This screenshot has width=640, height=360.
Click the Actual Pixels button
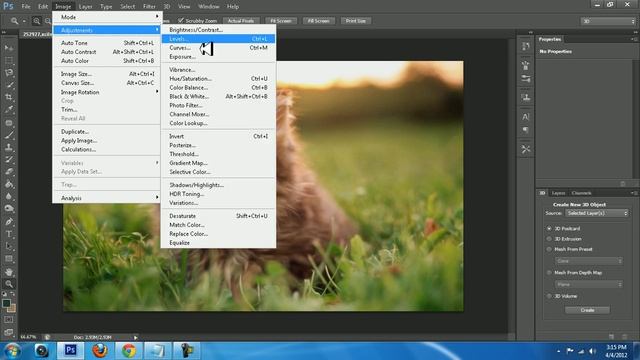pos(241,21)
